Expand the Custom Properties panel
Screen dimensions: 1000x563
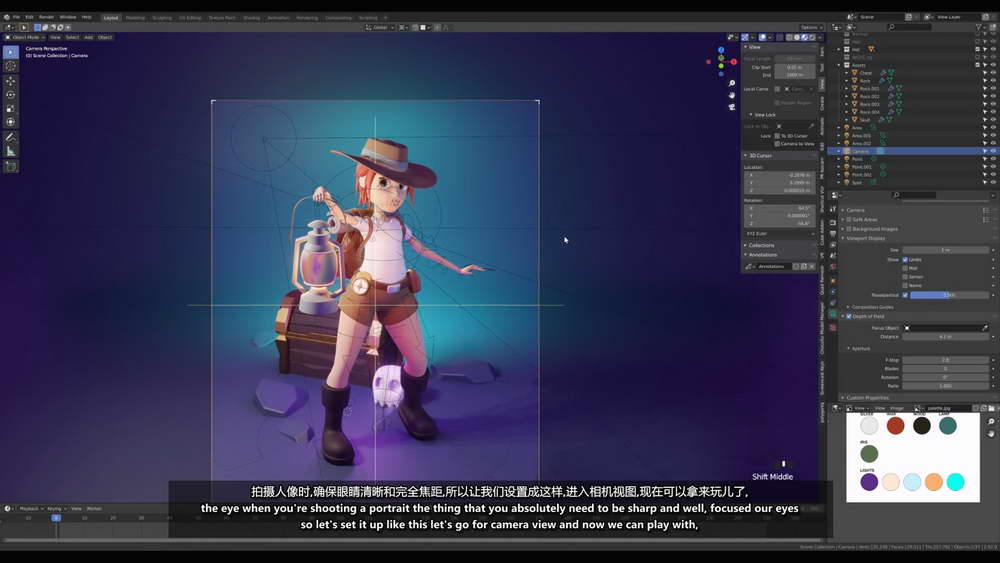pos(843,398)
